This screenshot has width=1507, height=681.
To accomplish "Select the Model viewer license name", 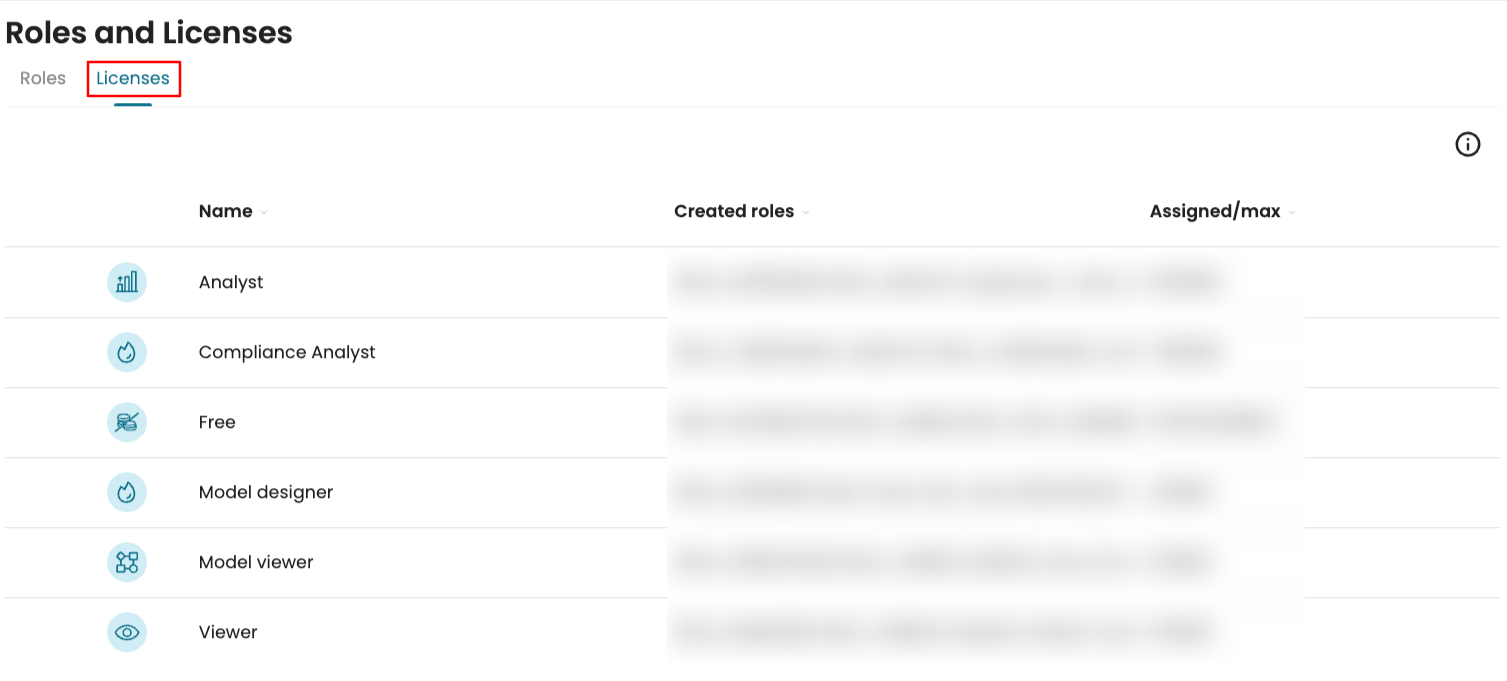I will tap(256, 562).
